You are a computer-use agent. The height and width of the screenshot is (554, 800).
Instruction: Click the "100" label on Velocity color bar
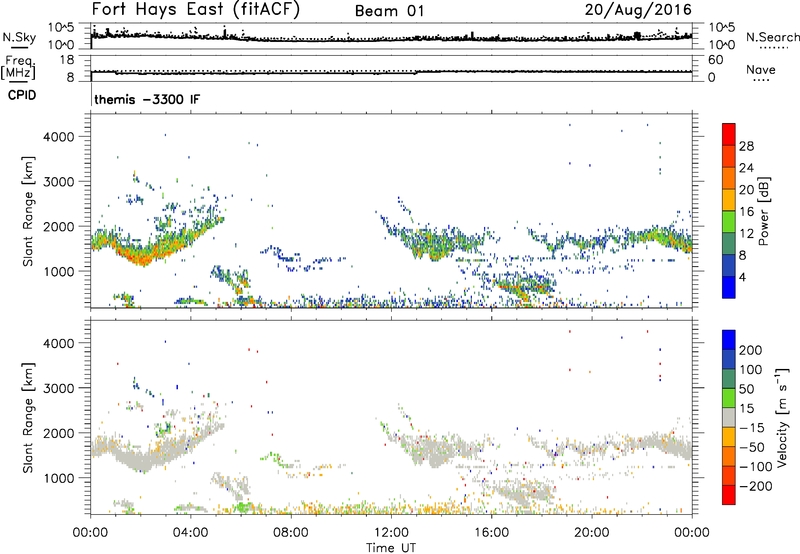tap(751, 370)
